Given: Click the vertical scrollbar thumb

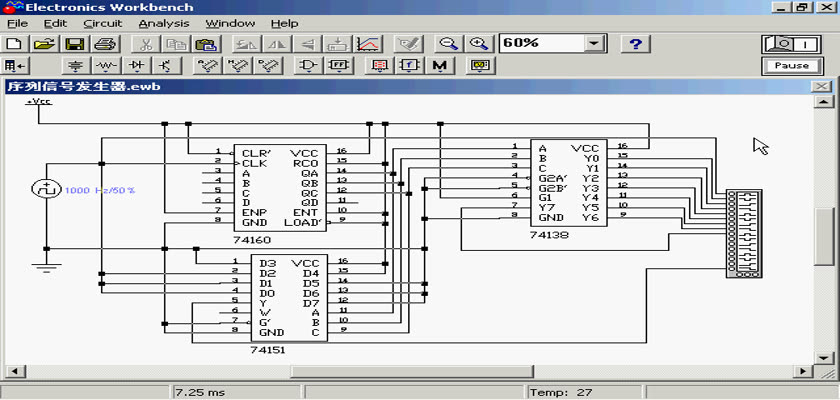Looking at the screenshot, I should pos(824,237).
